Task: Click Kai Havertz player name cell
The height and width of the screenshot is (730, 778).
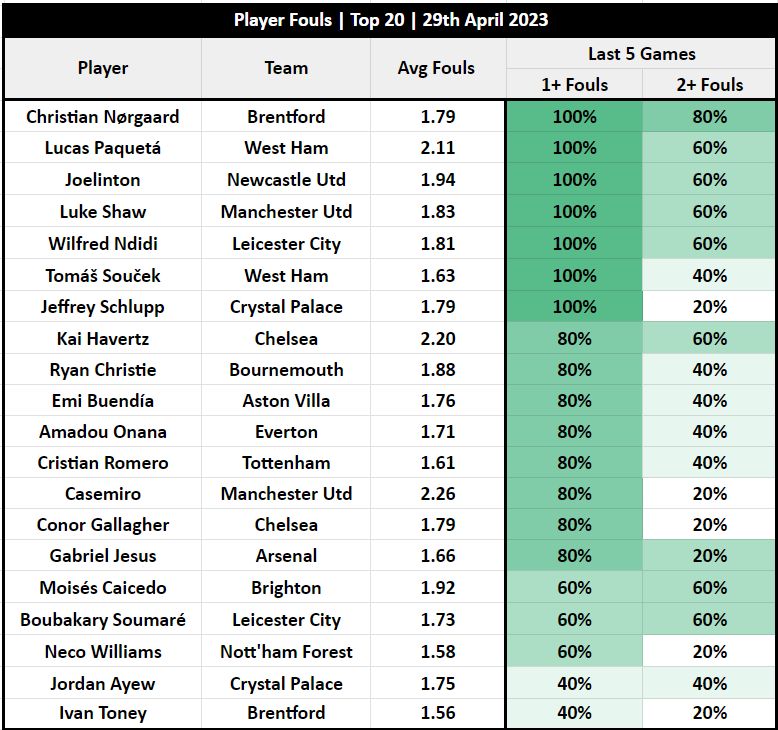Action: tap(103, 338)
